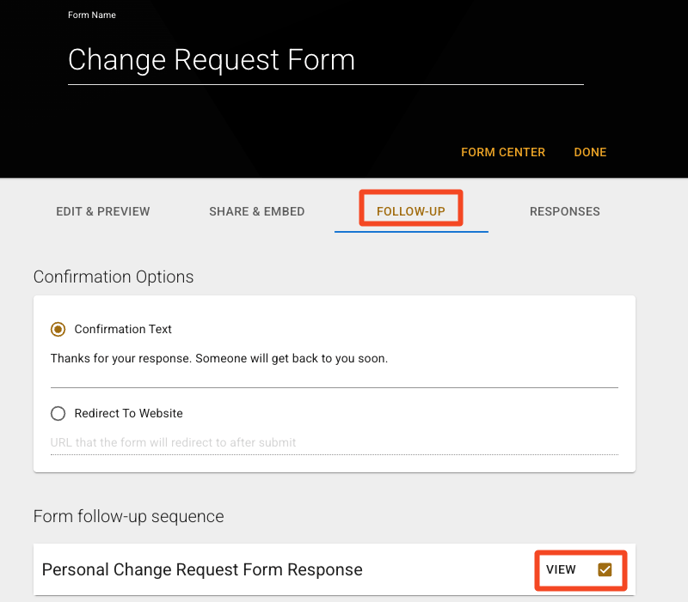Click the Confirmation Text label
688x602 pixels.
click(123, 329)
